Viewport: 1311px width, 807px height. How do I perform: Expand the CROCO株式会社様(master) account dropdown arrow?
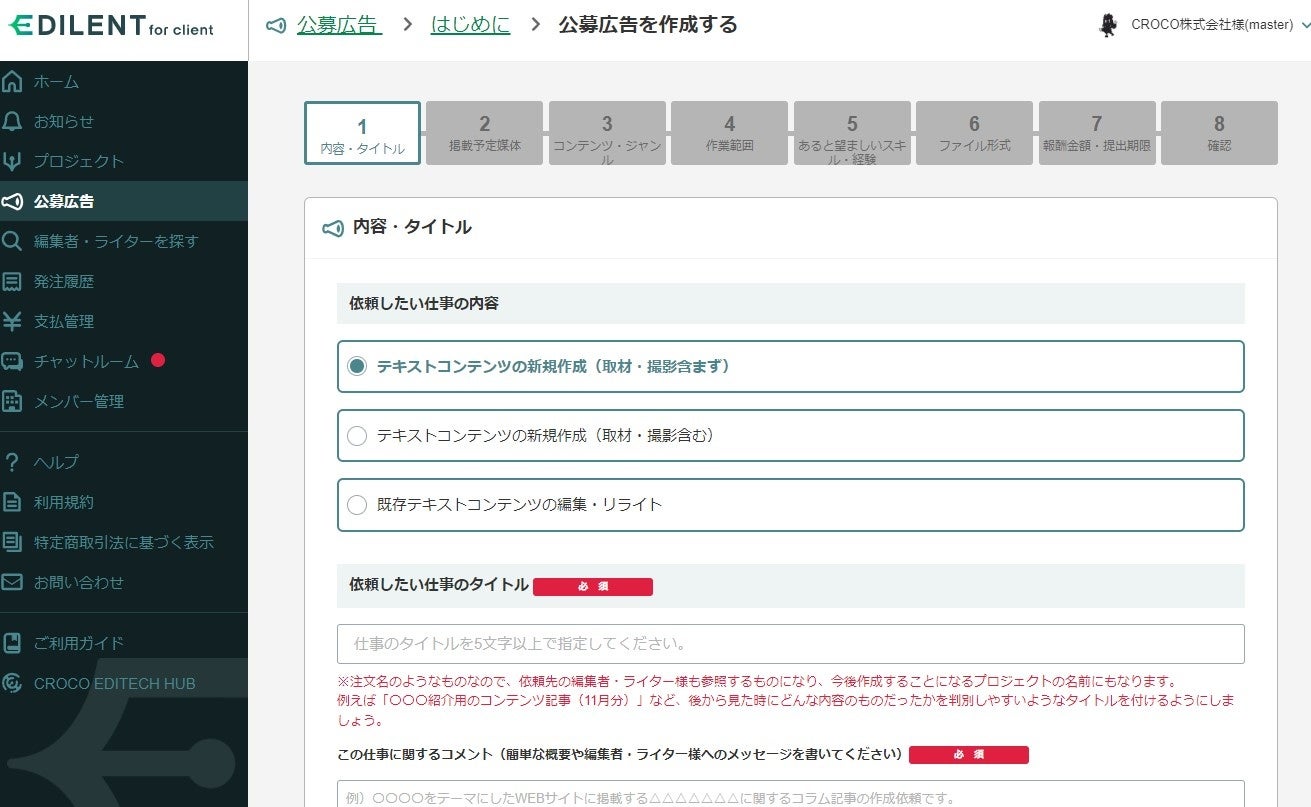pos(1304,26)
